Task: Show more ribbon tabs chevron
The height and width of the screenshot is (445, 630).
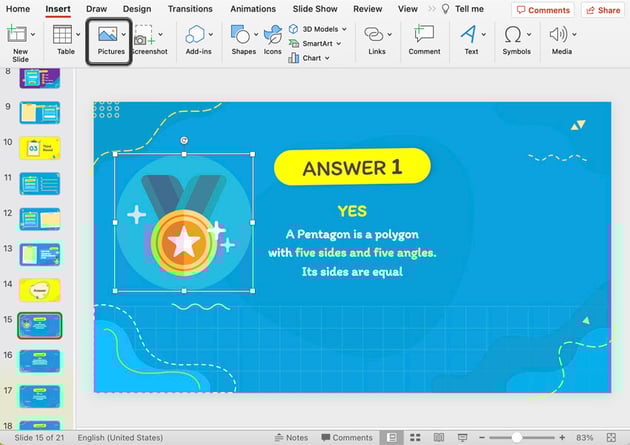Action: [432, 9]
